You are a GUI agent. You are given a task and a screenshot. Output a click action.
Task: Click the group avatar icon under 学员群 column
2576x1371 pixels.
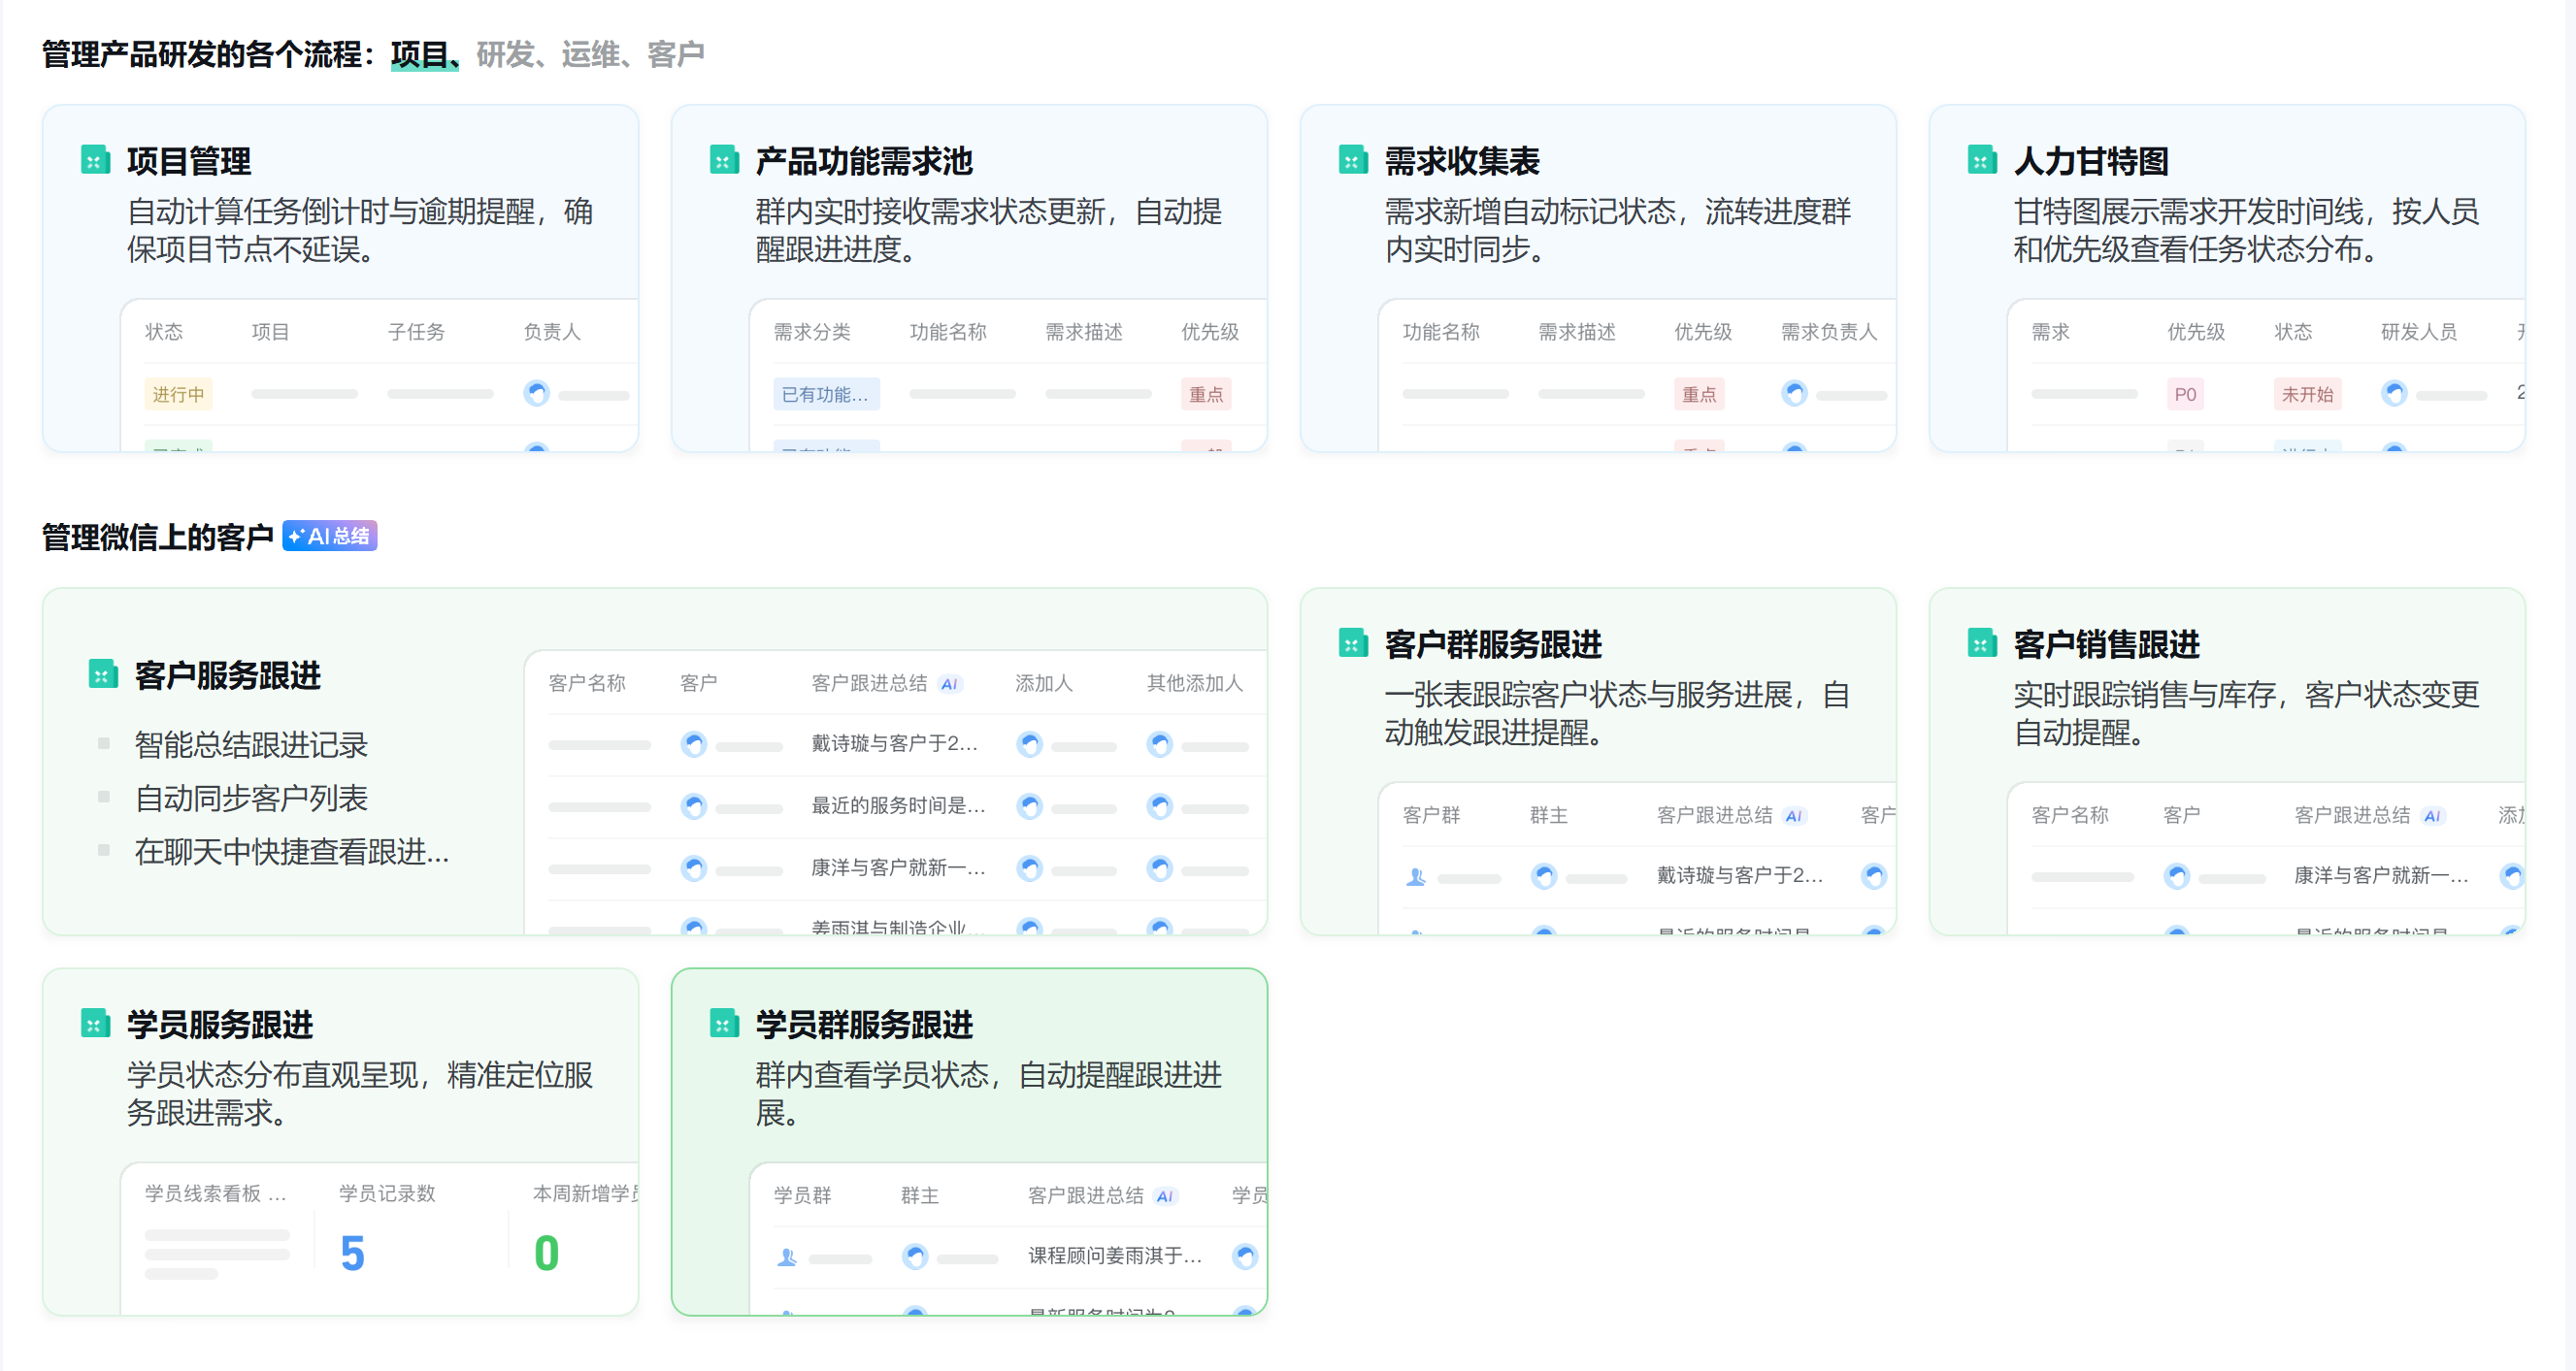787,1257
